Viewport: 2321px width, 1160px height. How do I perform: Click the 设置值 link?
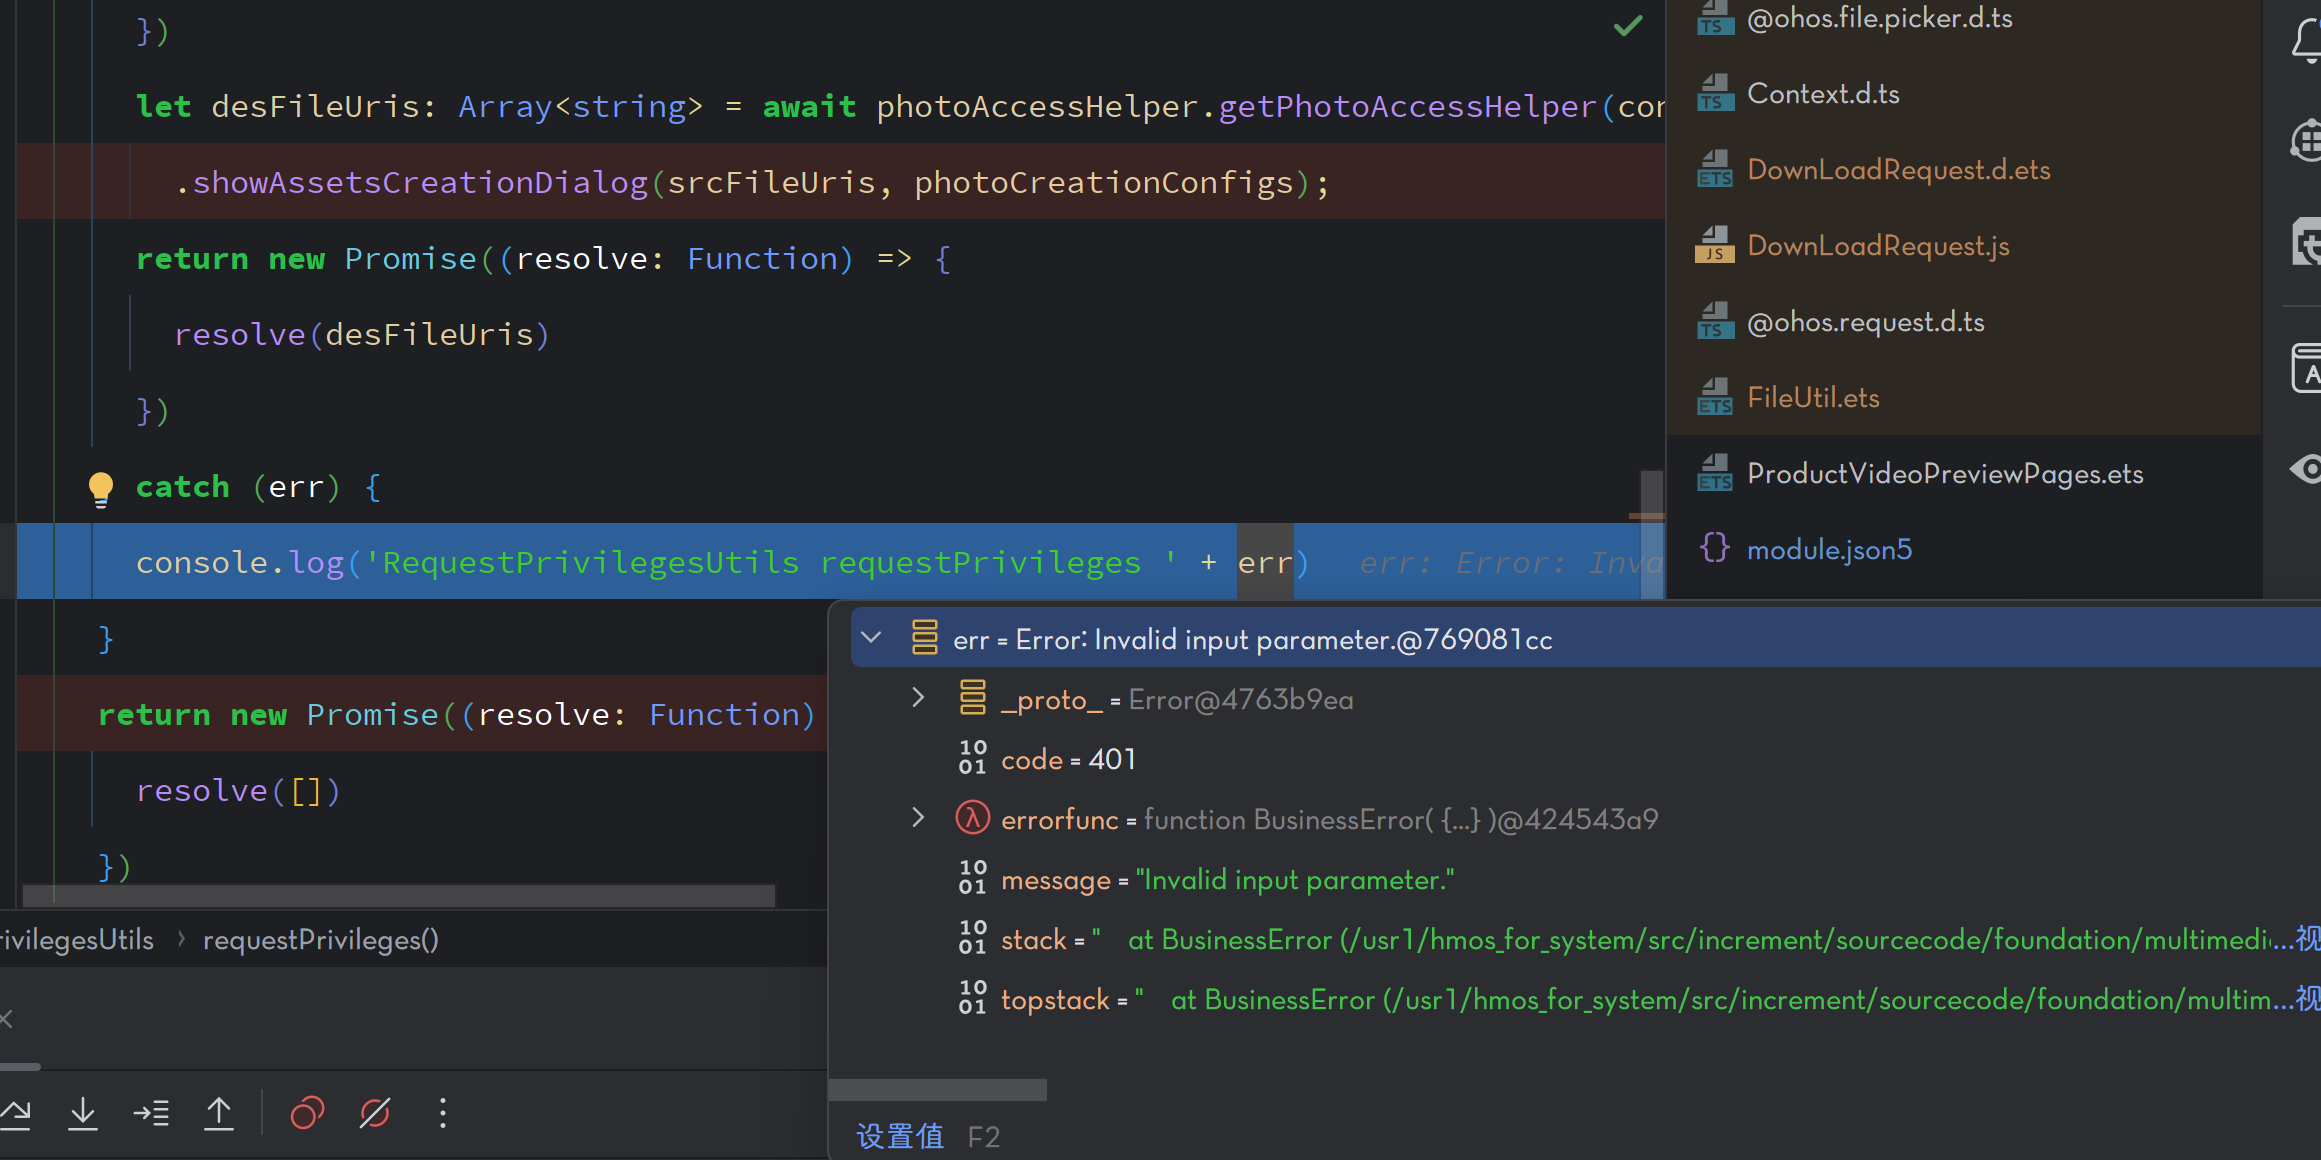pos(900,1137)
